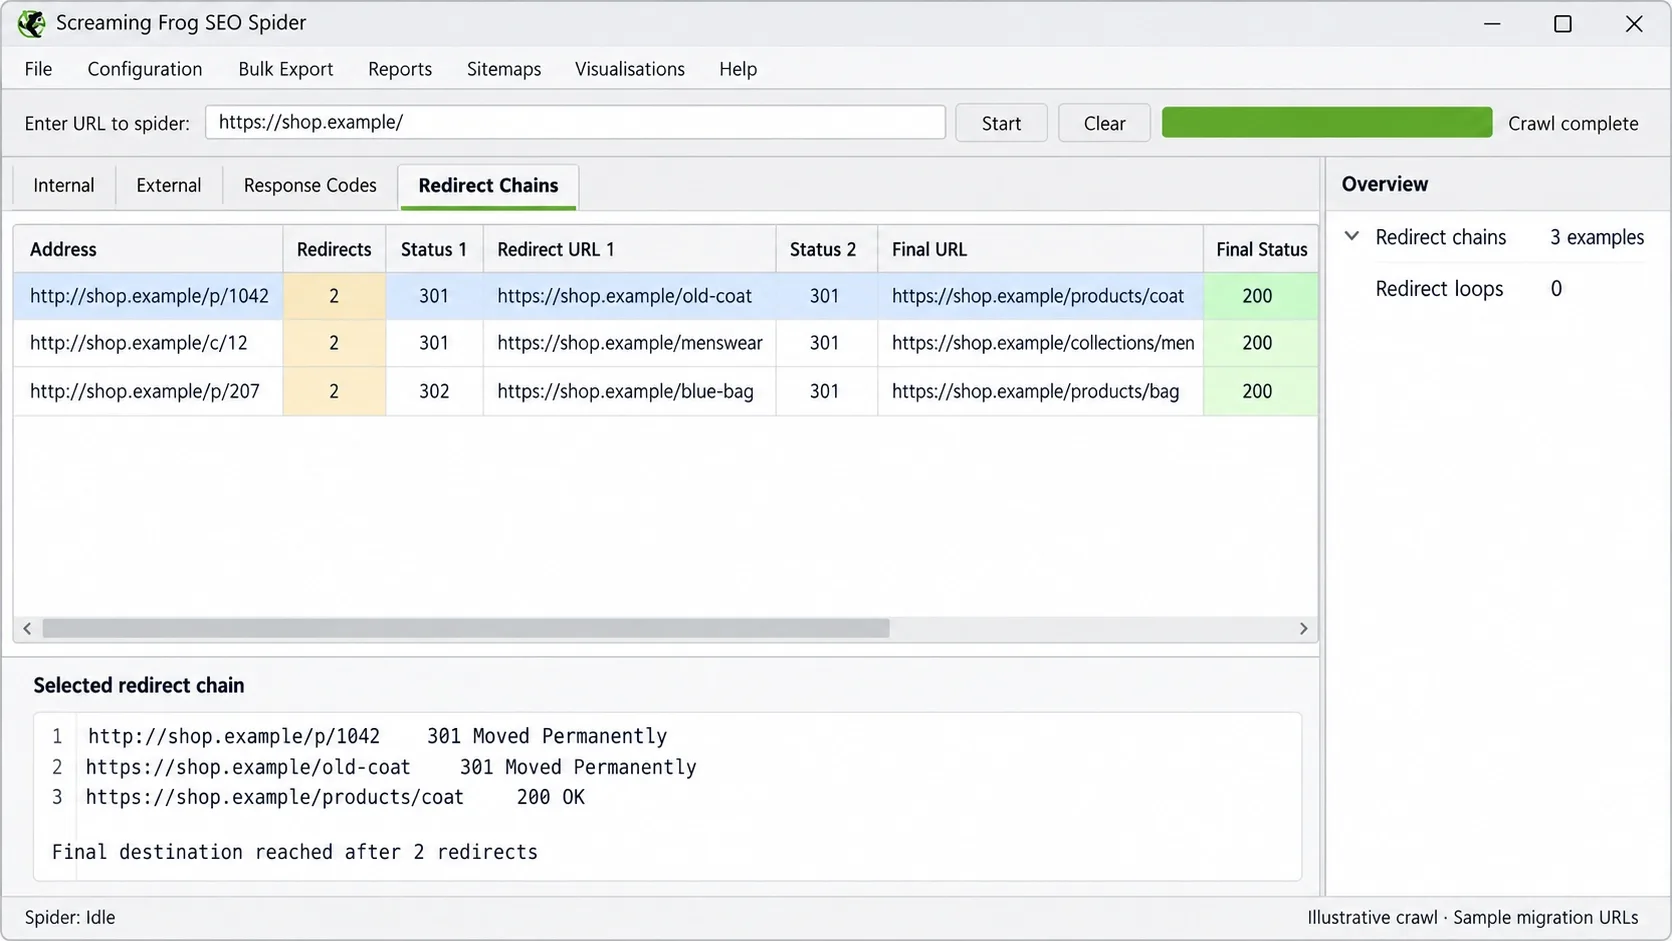Click chain line 2 https://shop.example/old-coat

[x=248, y=767]
